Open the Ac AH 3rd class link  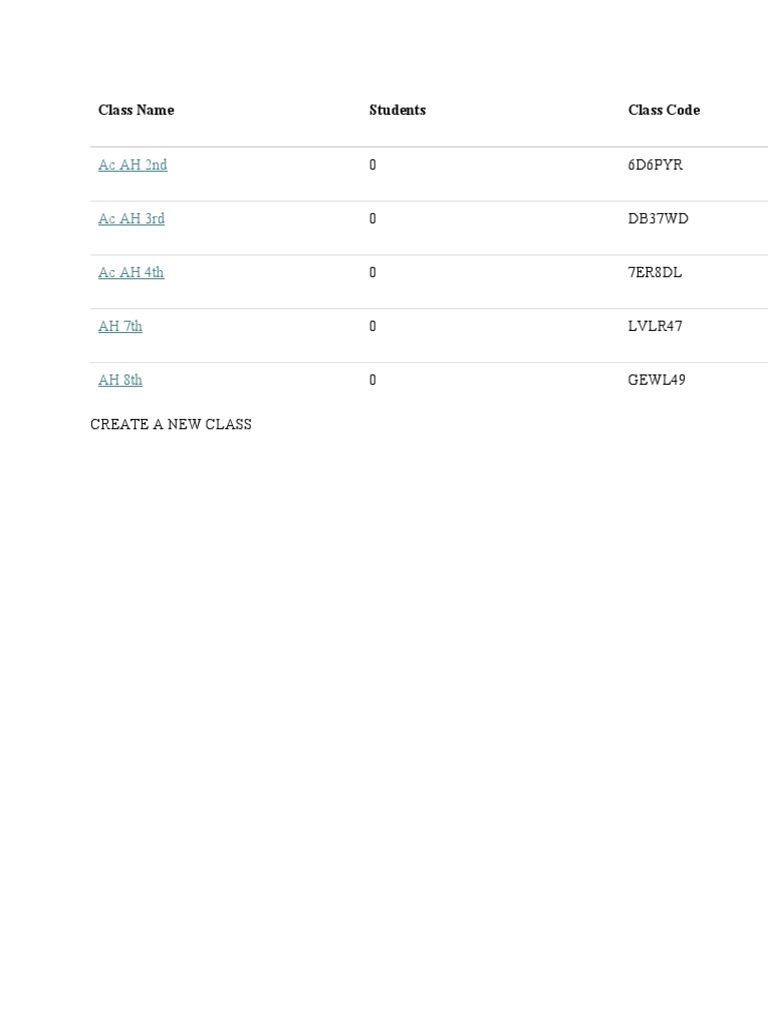(x=131, y=219)
